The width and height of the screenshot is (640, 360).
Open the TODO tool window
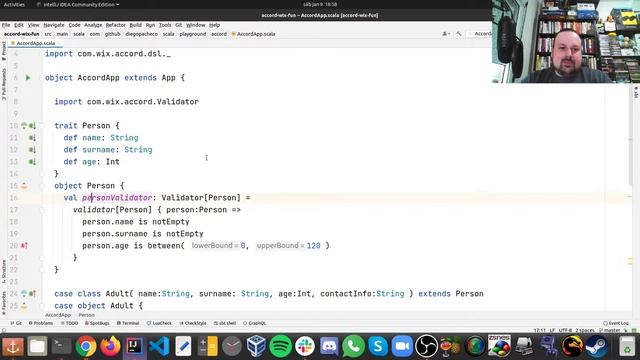tap(69, 323)
